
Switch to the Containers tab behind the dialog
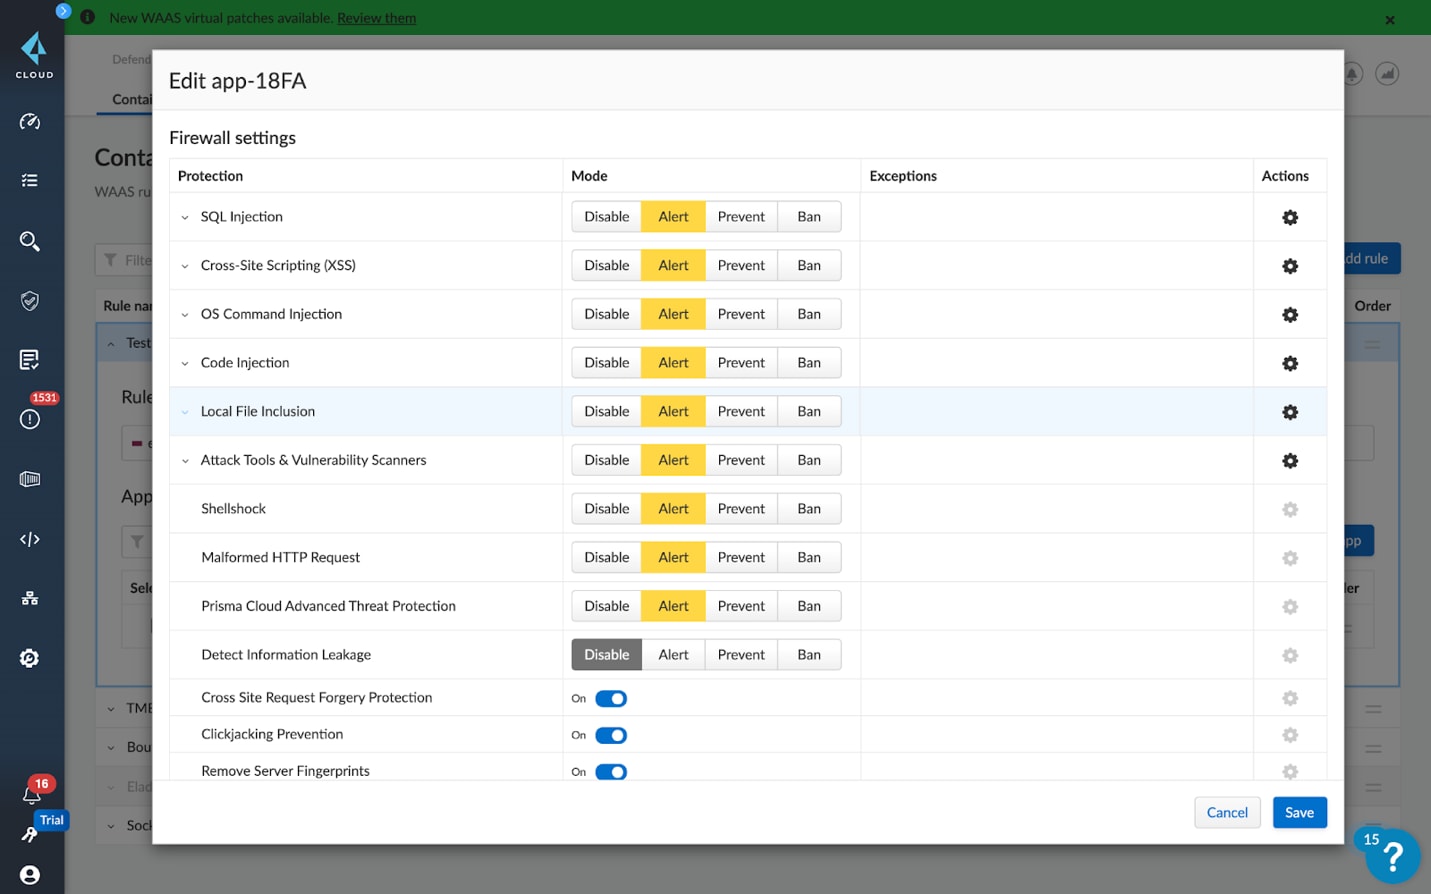click(133, 99)
